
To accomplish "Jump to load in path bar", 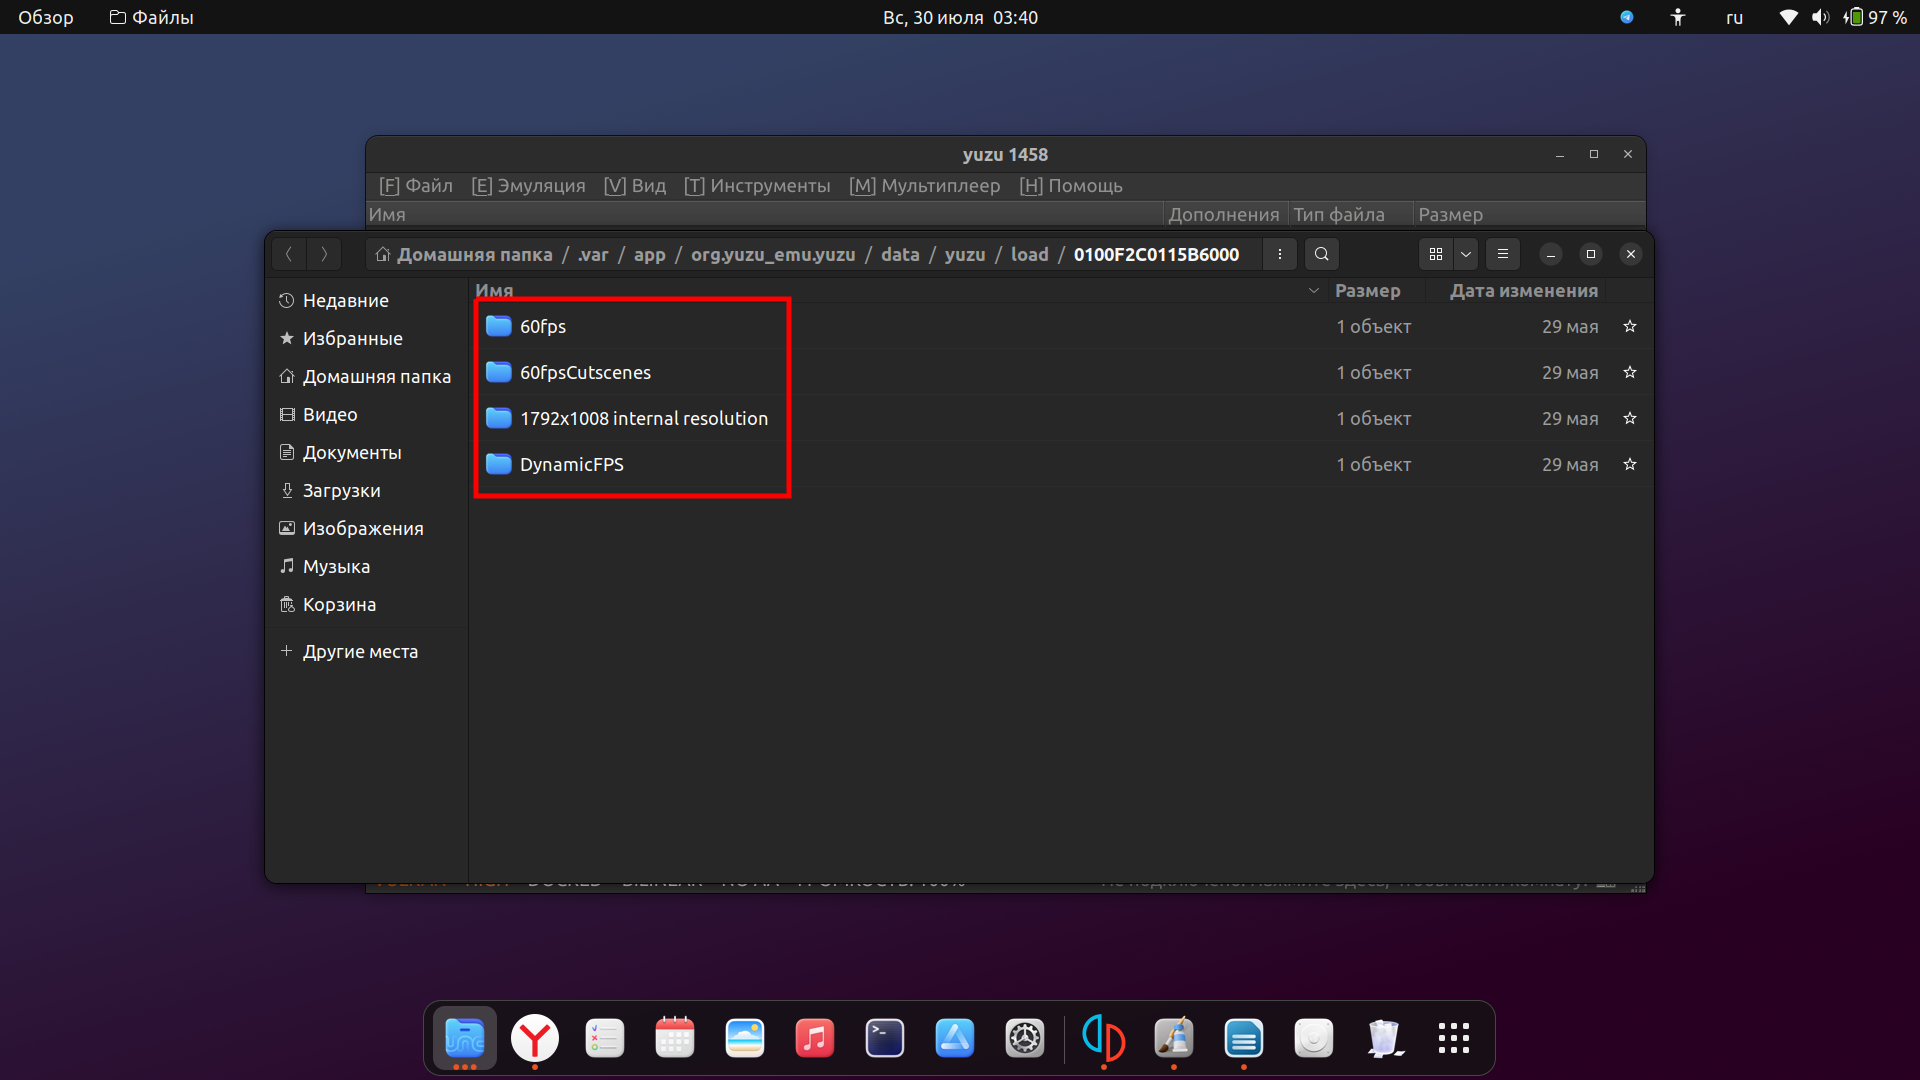I will tap(1030, 254).
